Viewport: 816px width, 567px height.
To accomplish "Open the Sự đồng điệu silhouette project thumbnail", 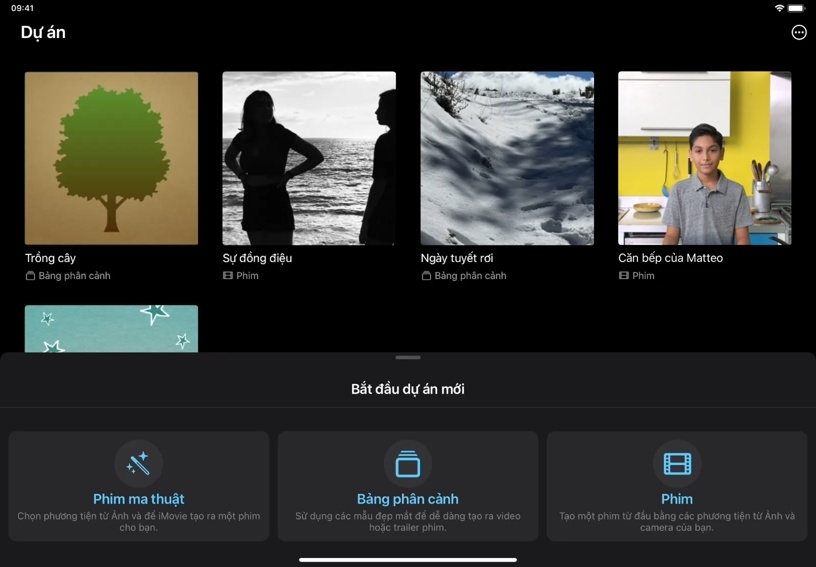I will click(x=309, y=158).
